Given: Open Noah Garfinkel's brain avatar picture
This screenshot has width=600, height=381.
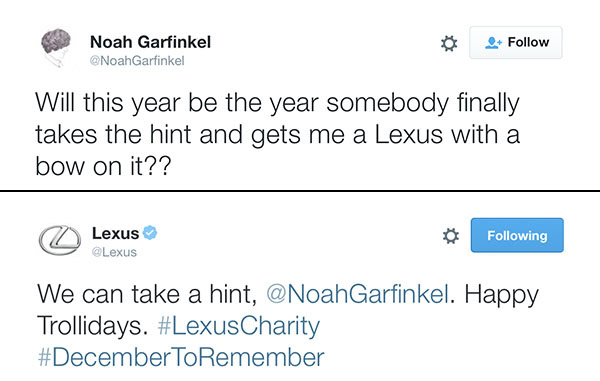Looking at the screenshot, I should point(56,48).
